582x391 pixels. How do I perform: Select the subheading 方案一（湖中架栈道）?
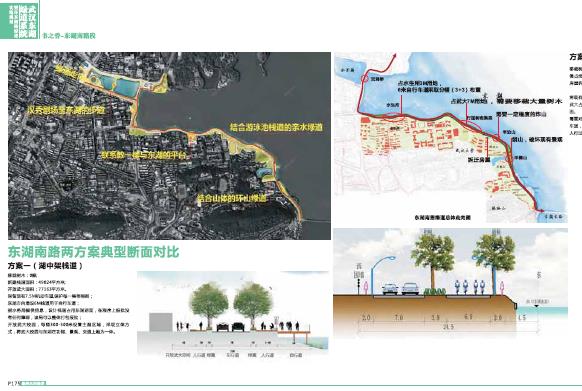(x=45, y=266)
